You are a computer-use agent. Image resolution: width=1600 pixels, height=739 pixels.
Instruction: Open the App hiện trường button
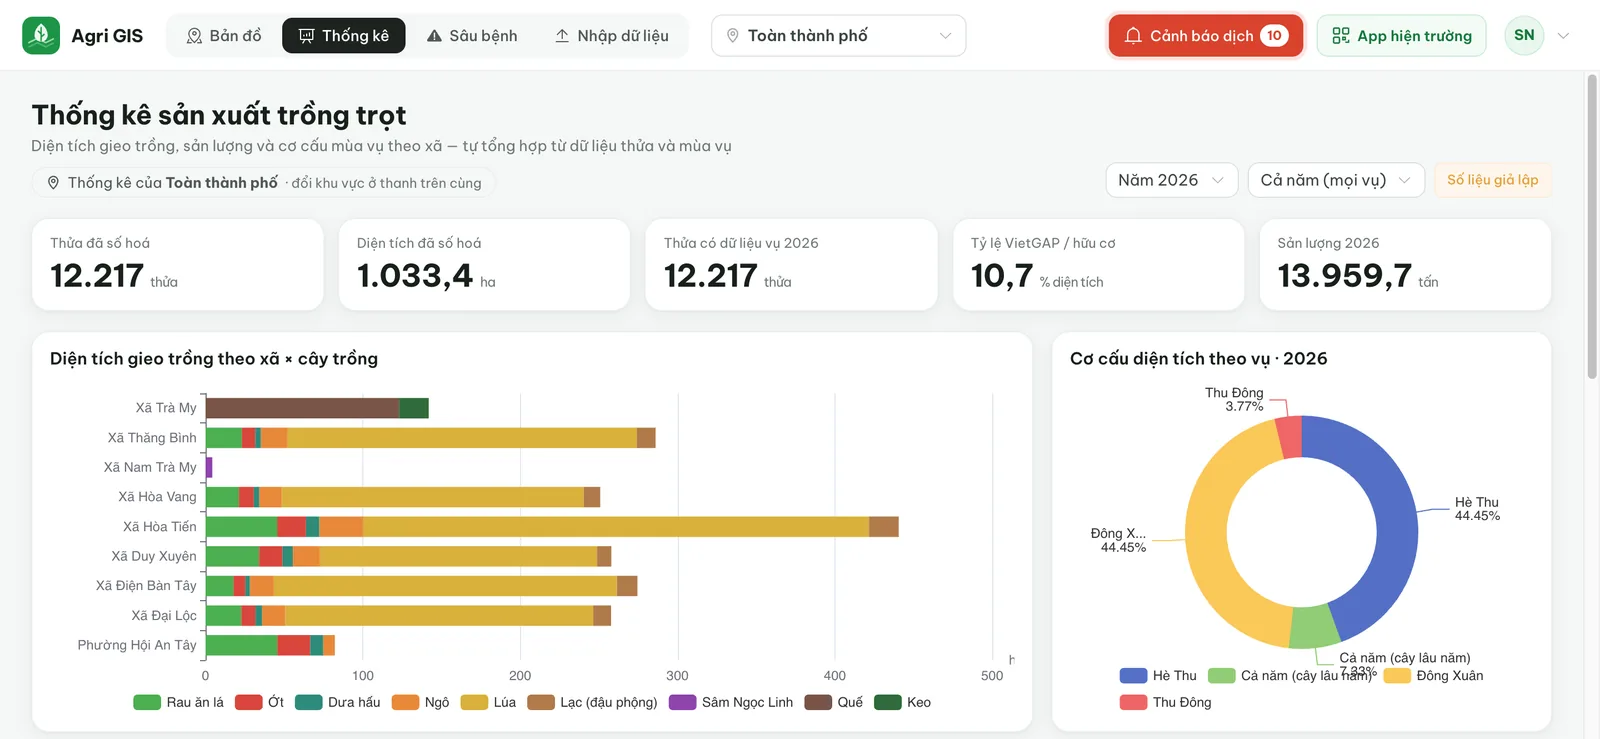1401,36
